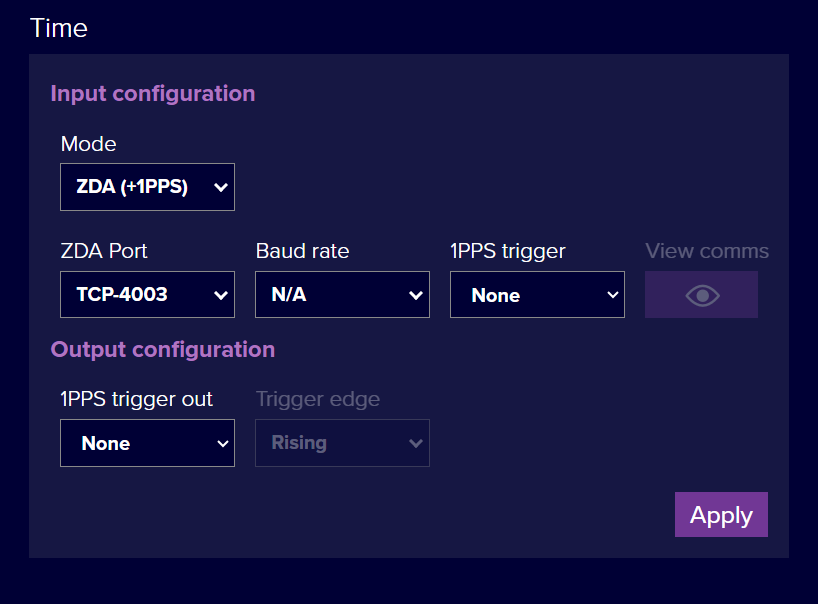Image resolution: width=818 pixels, height=604 pixels.
Task: Click the Trigger edge field label
Action: pyautogui.click(x=318, y=399)
